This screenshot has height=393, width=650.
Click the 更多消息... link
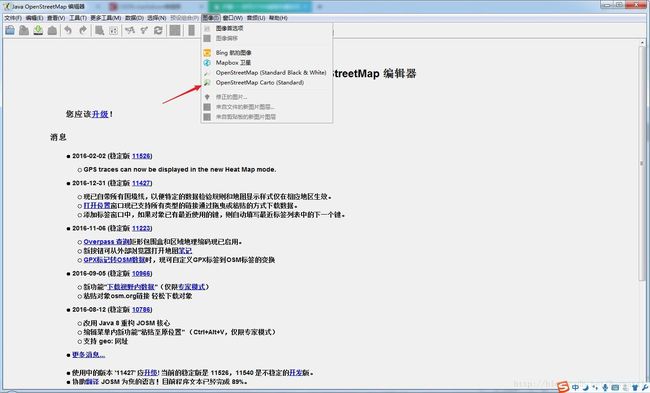click(x=88, y=355)
